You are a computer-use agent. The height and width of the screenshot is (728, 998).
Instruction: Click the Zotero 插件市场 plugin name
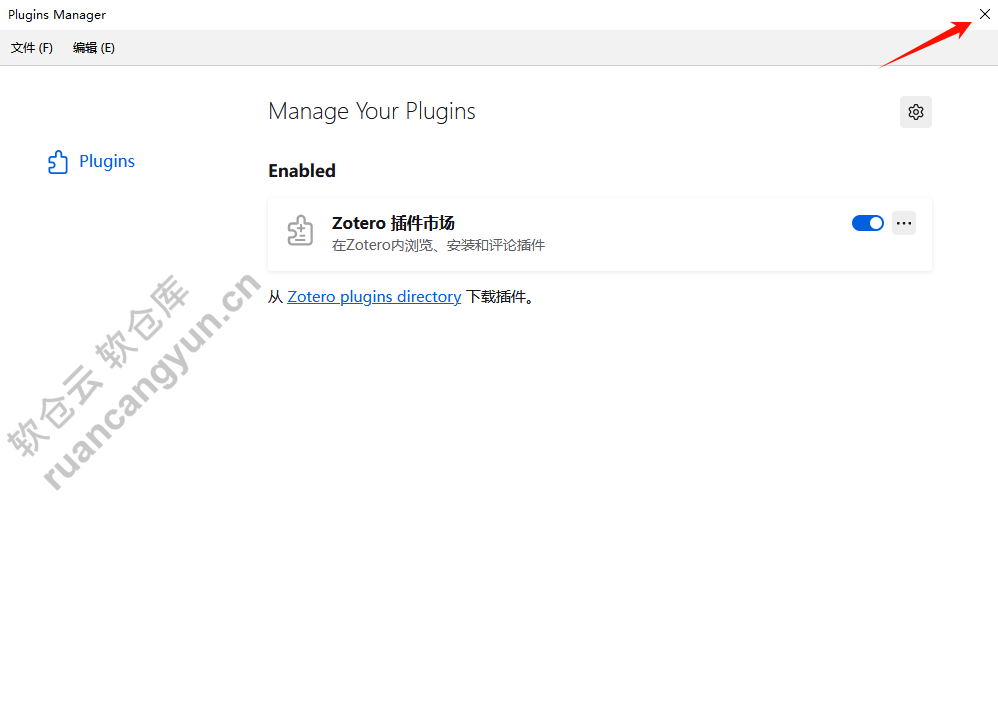pos(393,223)
